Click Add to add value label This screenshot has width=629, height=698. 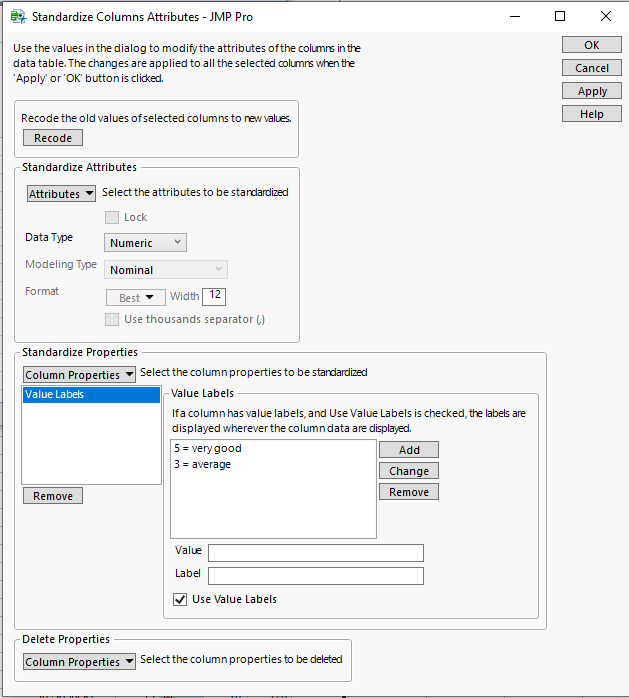[x=409, y=450]
